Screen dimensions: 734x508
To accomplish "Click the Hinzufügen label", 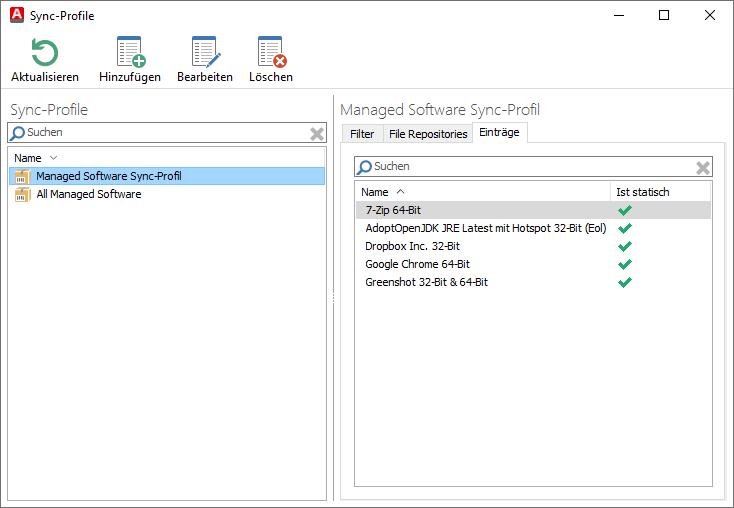I will 130,77.
